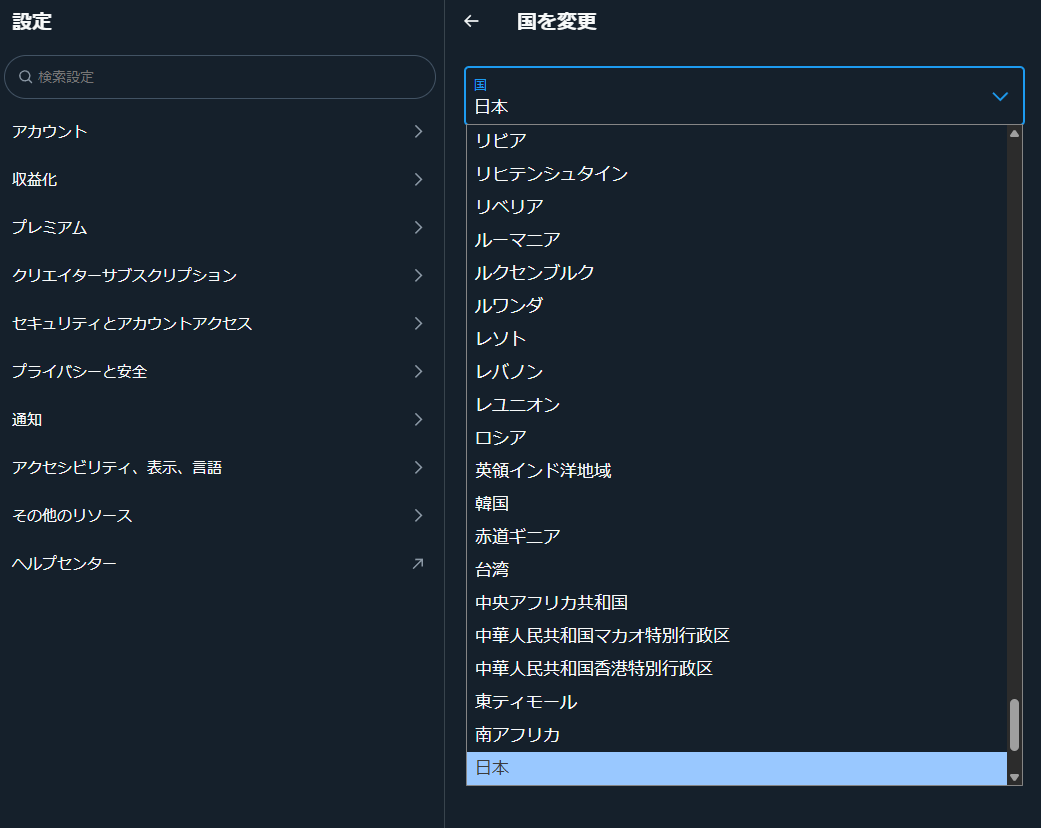Click the back arrow on 国を変更 screen

(x=470, y=21)
